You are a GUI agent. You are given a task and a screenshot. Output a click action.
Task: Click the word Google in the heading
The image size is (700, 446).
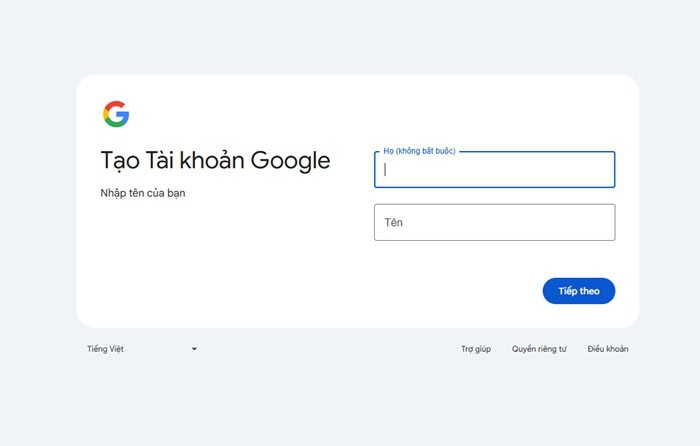click(x=290, y=161)
